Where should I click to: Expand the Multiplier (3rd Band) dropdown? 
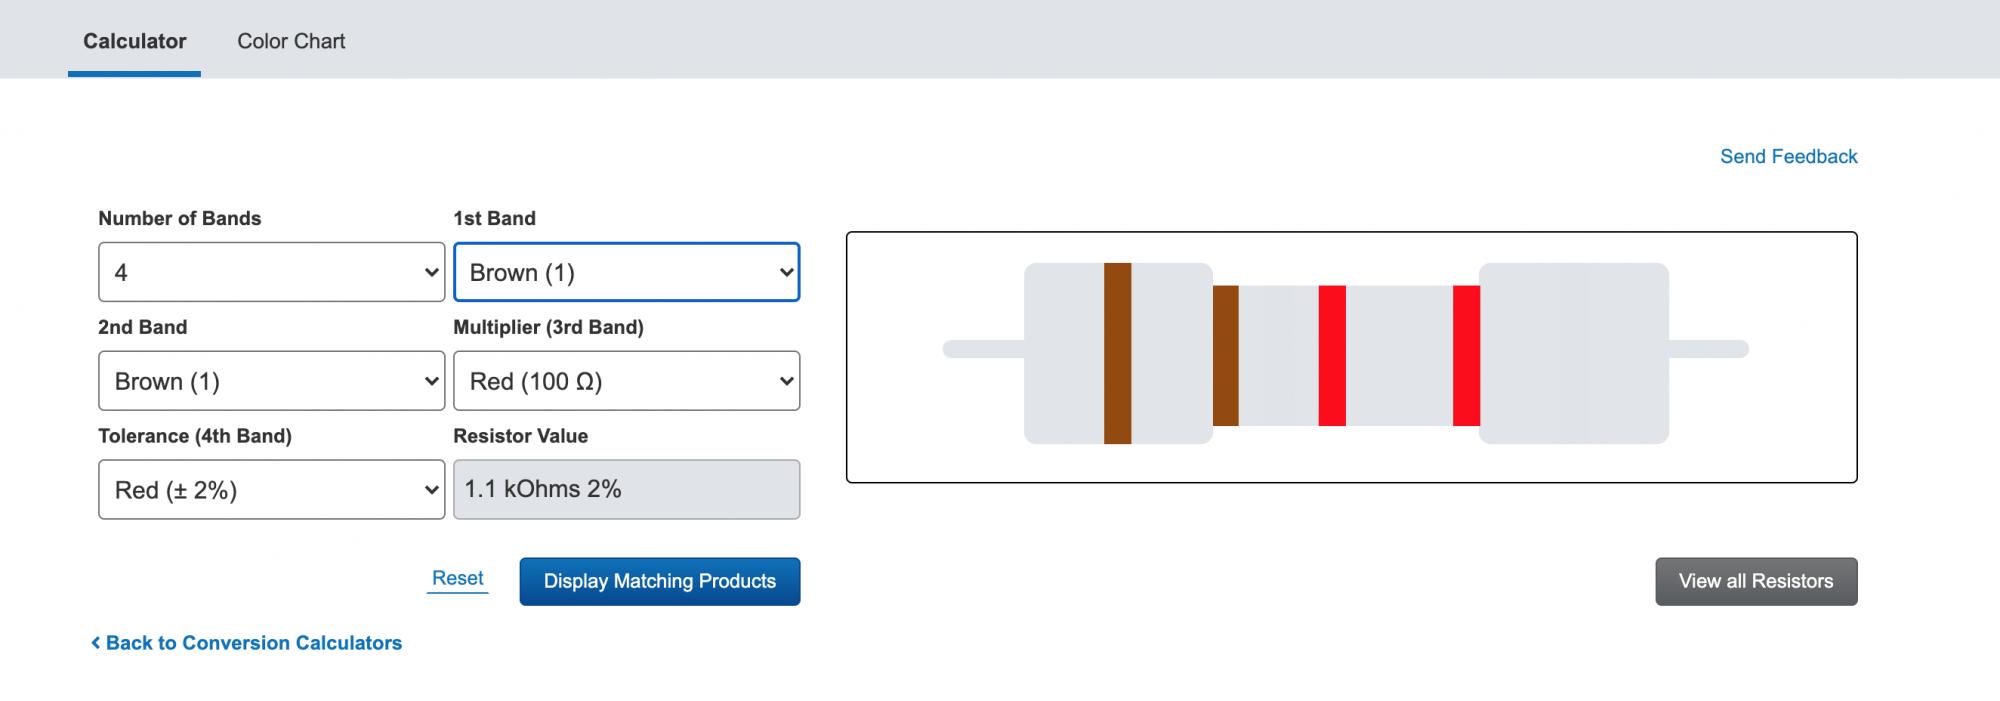pos(626,381)
